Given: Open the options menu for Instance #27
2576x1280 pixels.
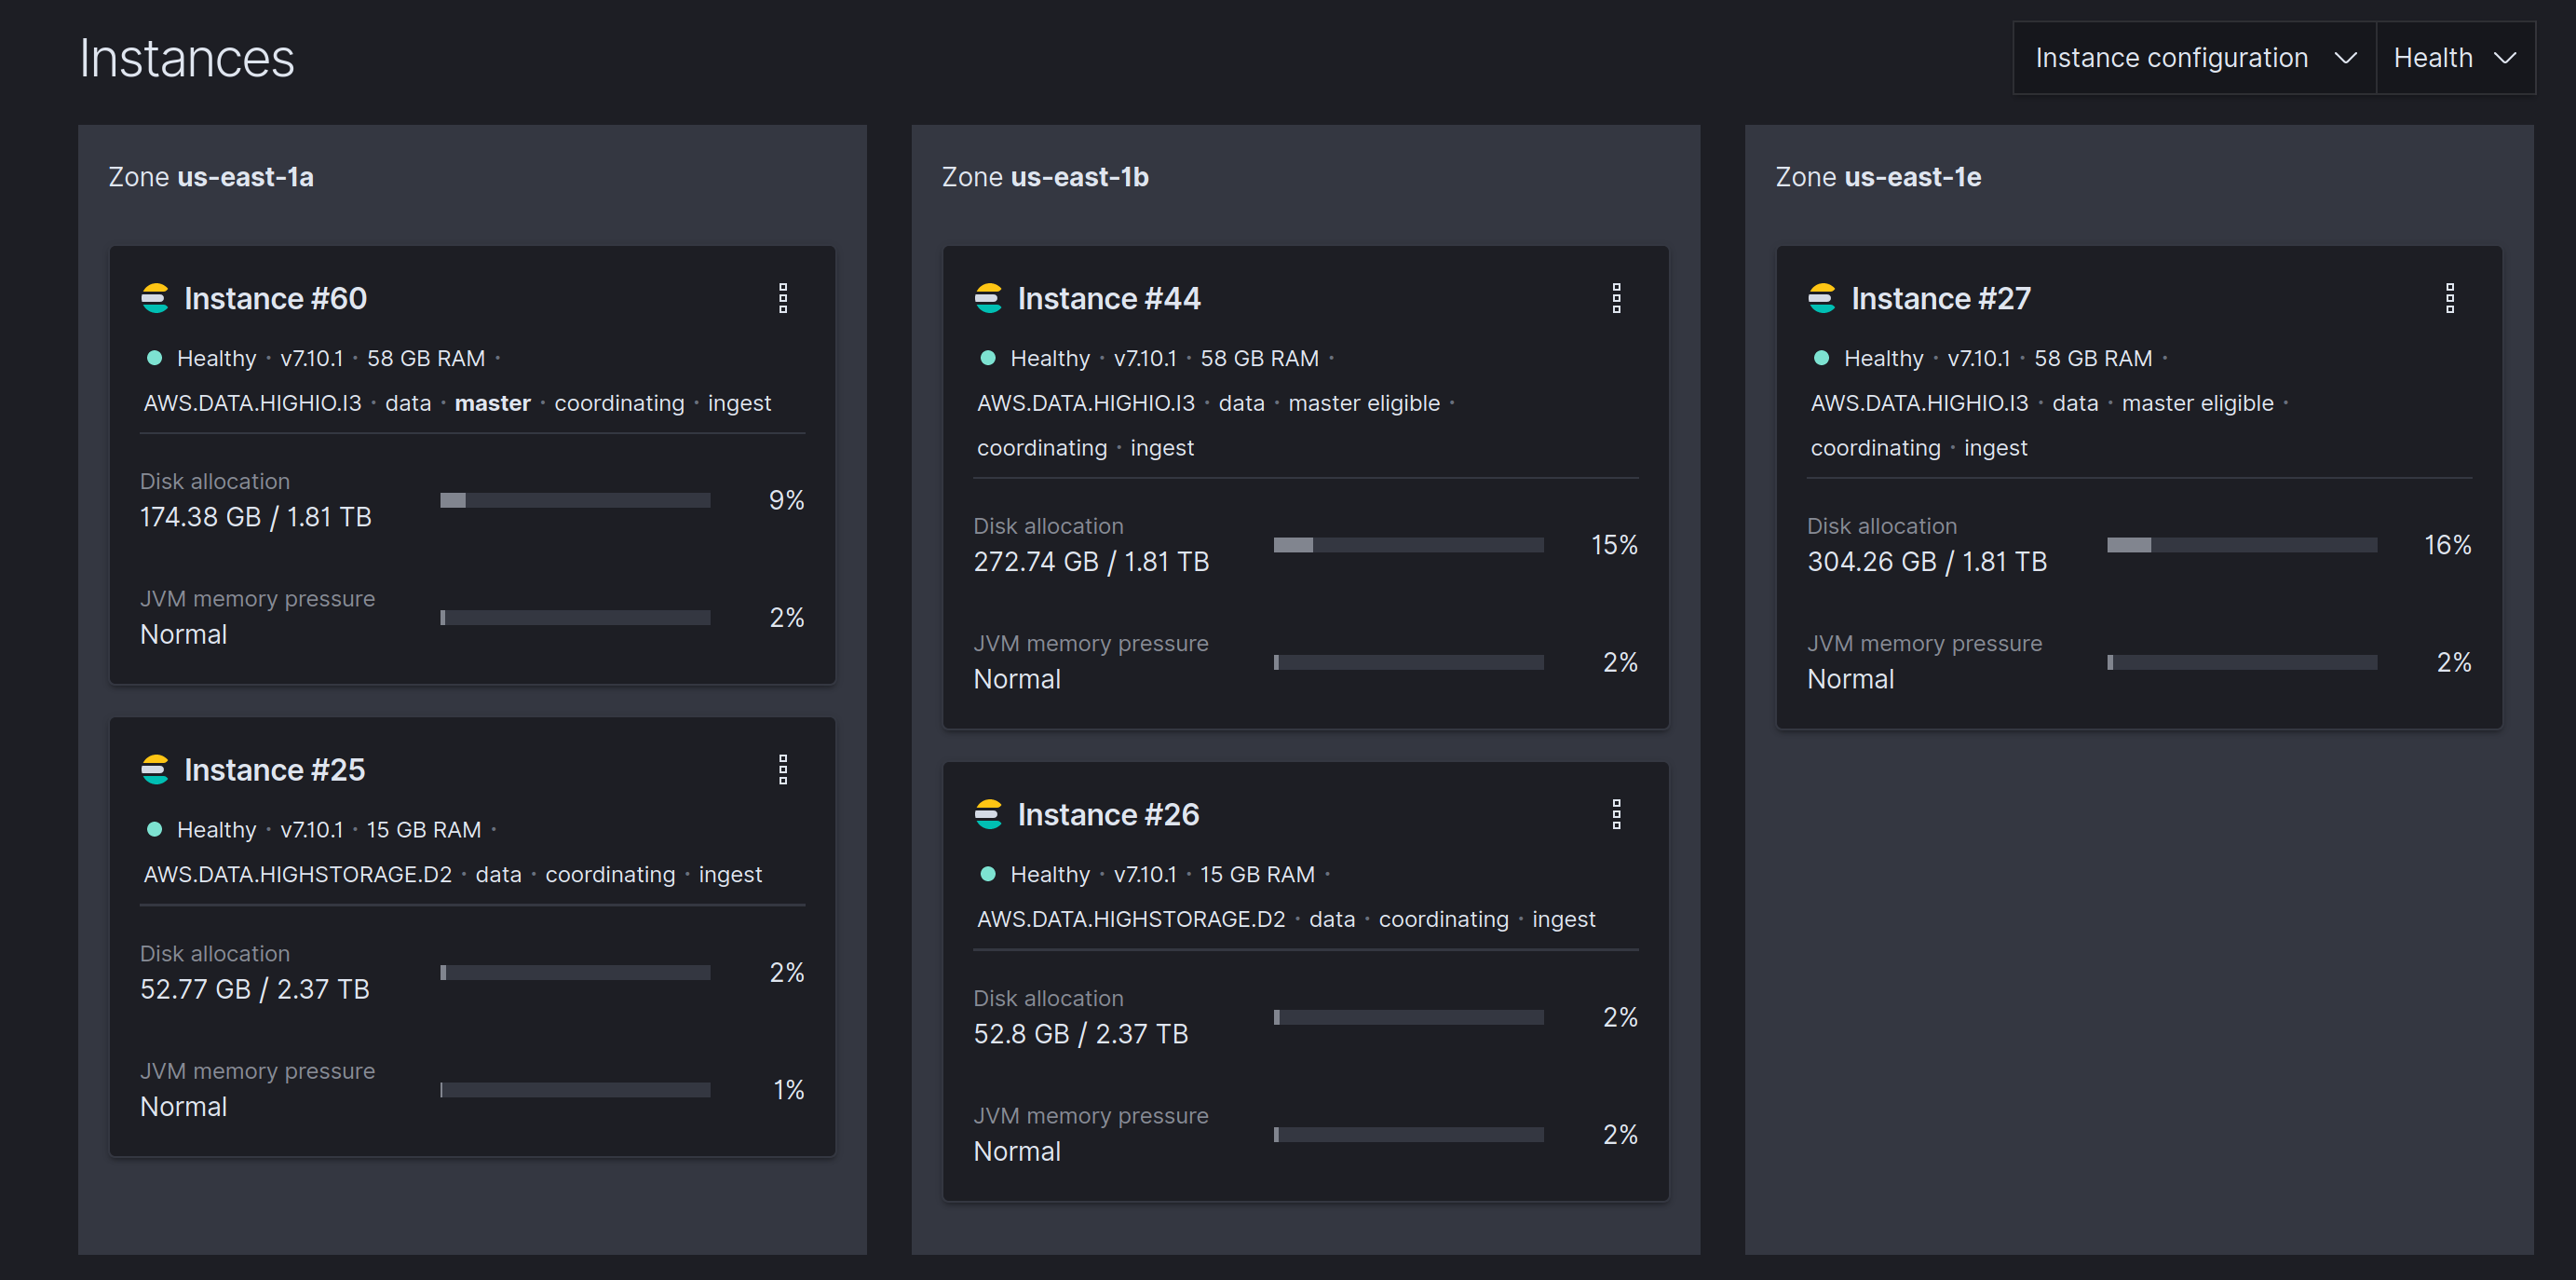Looking at the screenshot, I should pyautogui.click(x=2449, y=298).
